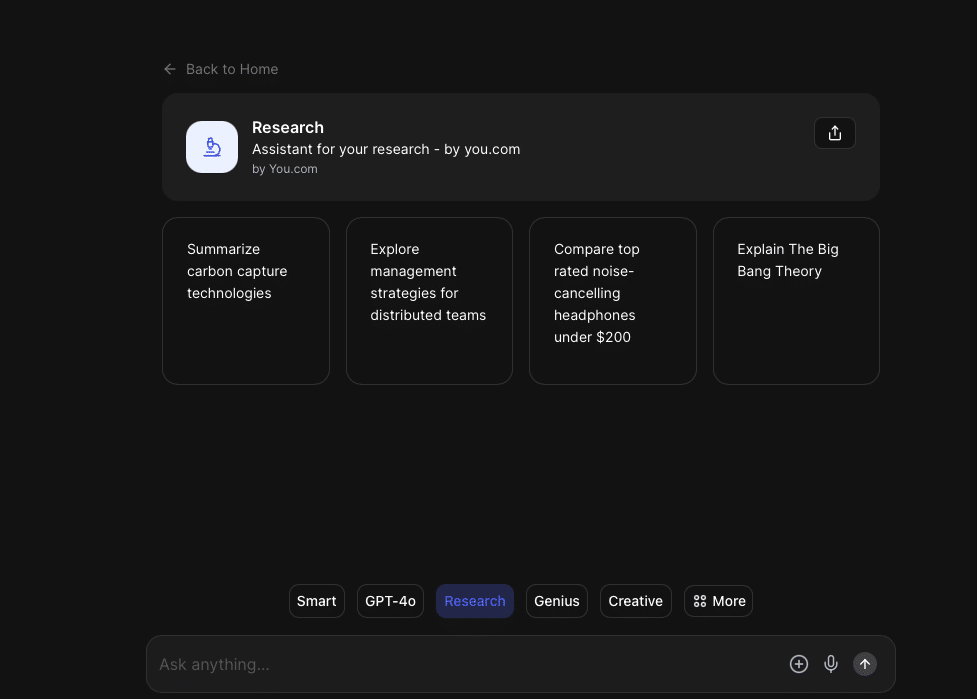Choose the Creative mode
Image resolution: width=977 pixels, height=699 pixels.
pyautogui.click(x=635, y=601)
